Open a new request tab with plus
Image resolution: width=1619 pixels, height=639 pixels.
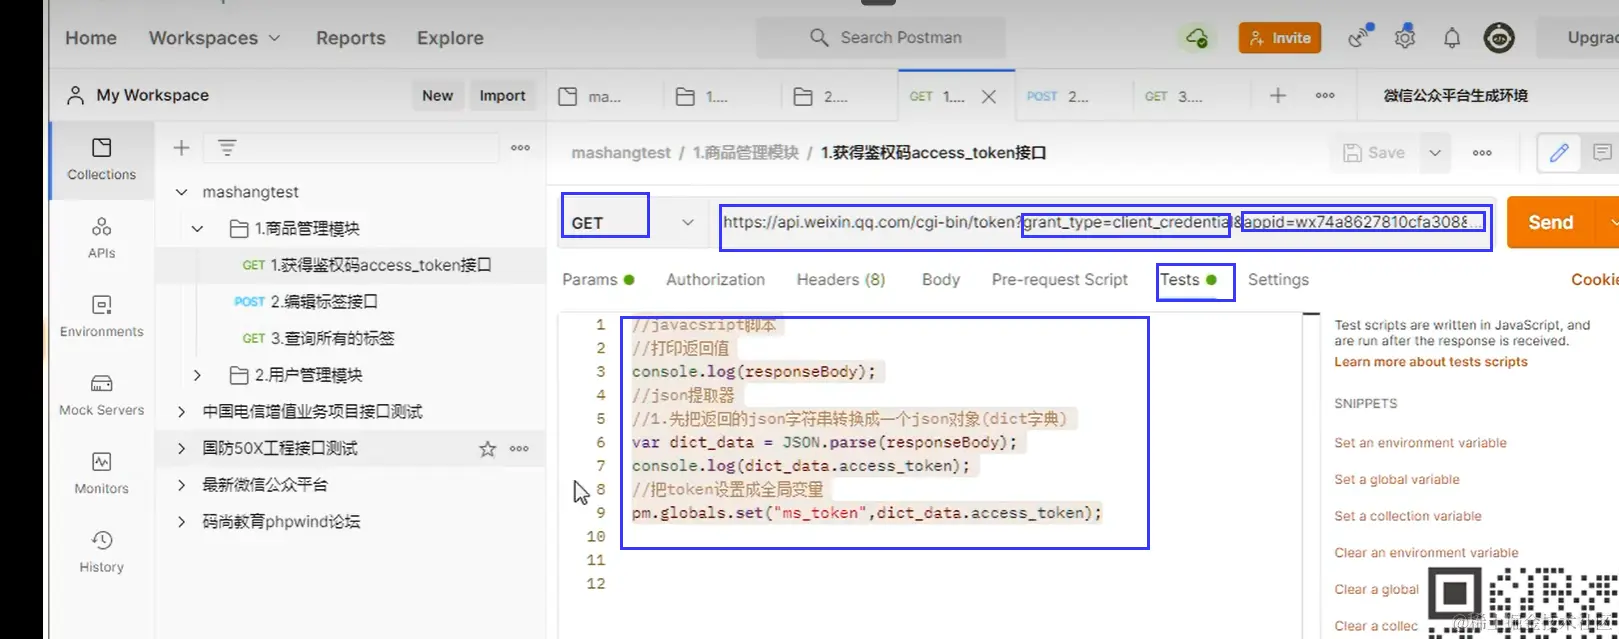click(x=1277, y=95)
